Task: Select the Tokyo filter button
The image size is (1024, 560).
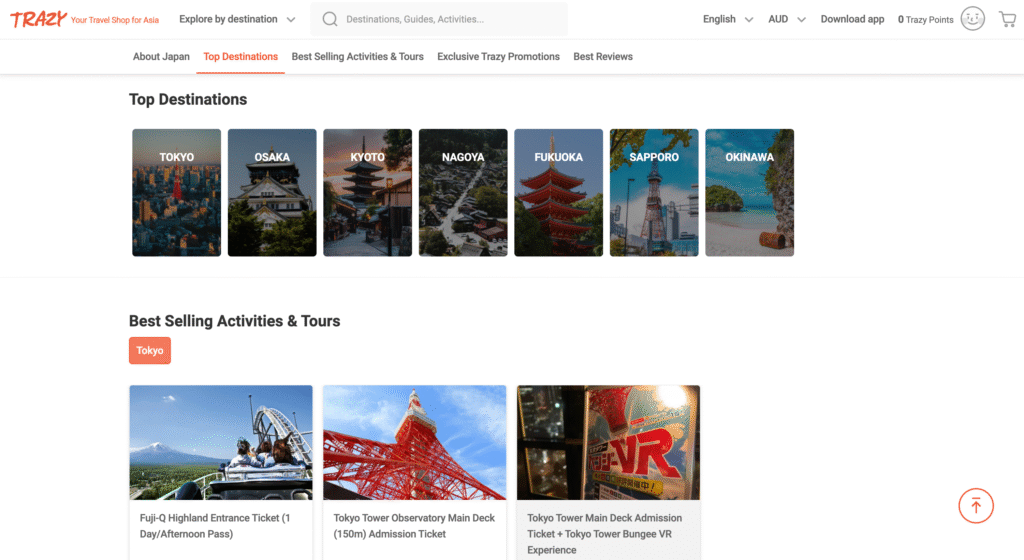Action: (150, 351)
